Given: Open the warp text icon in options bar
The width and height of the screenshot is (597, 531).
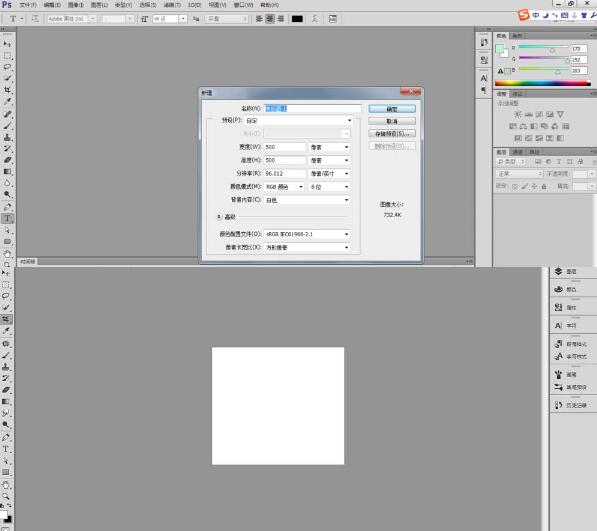Looking at the screenshot, I should click(x=314, y=19).
